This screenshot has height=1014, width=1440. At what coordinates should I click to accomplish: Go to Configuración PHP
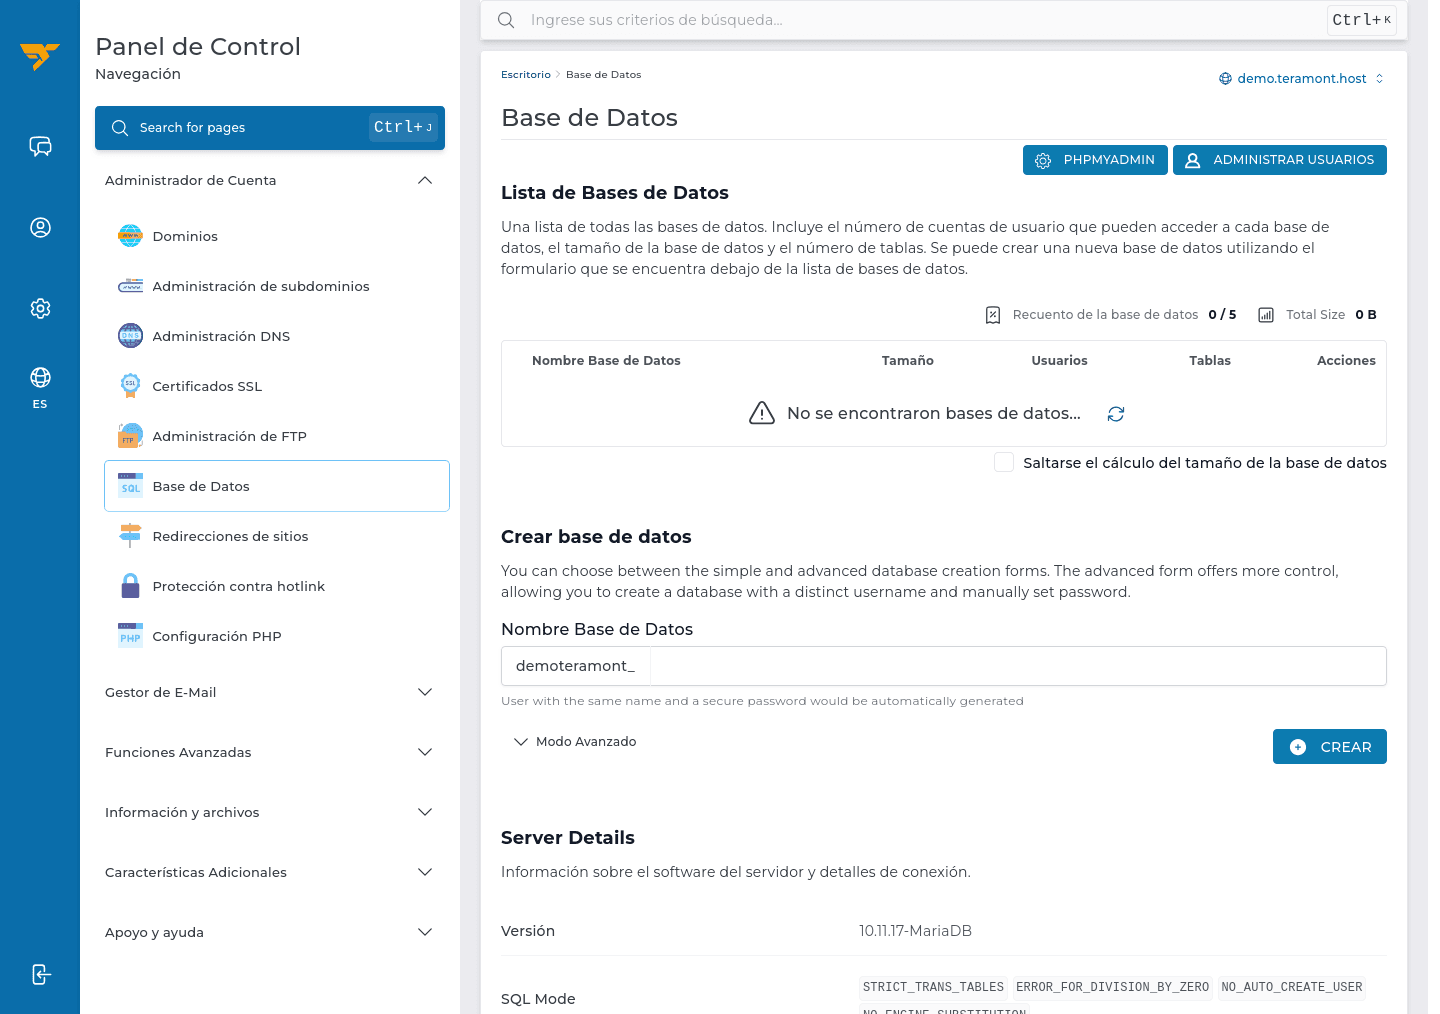pos(277,636)
